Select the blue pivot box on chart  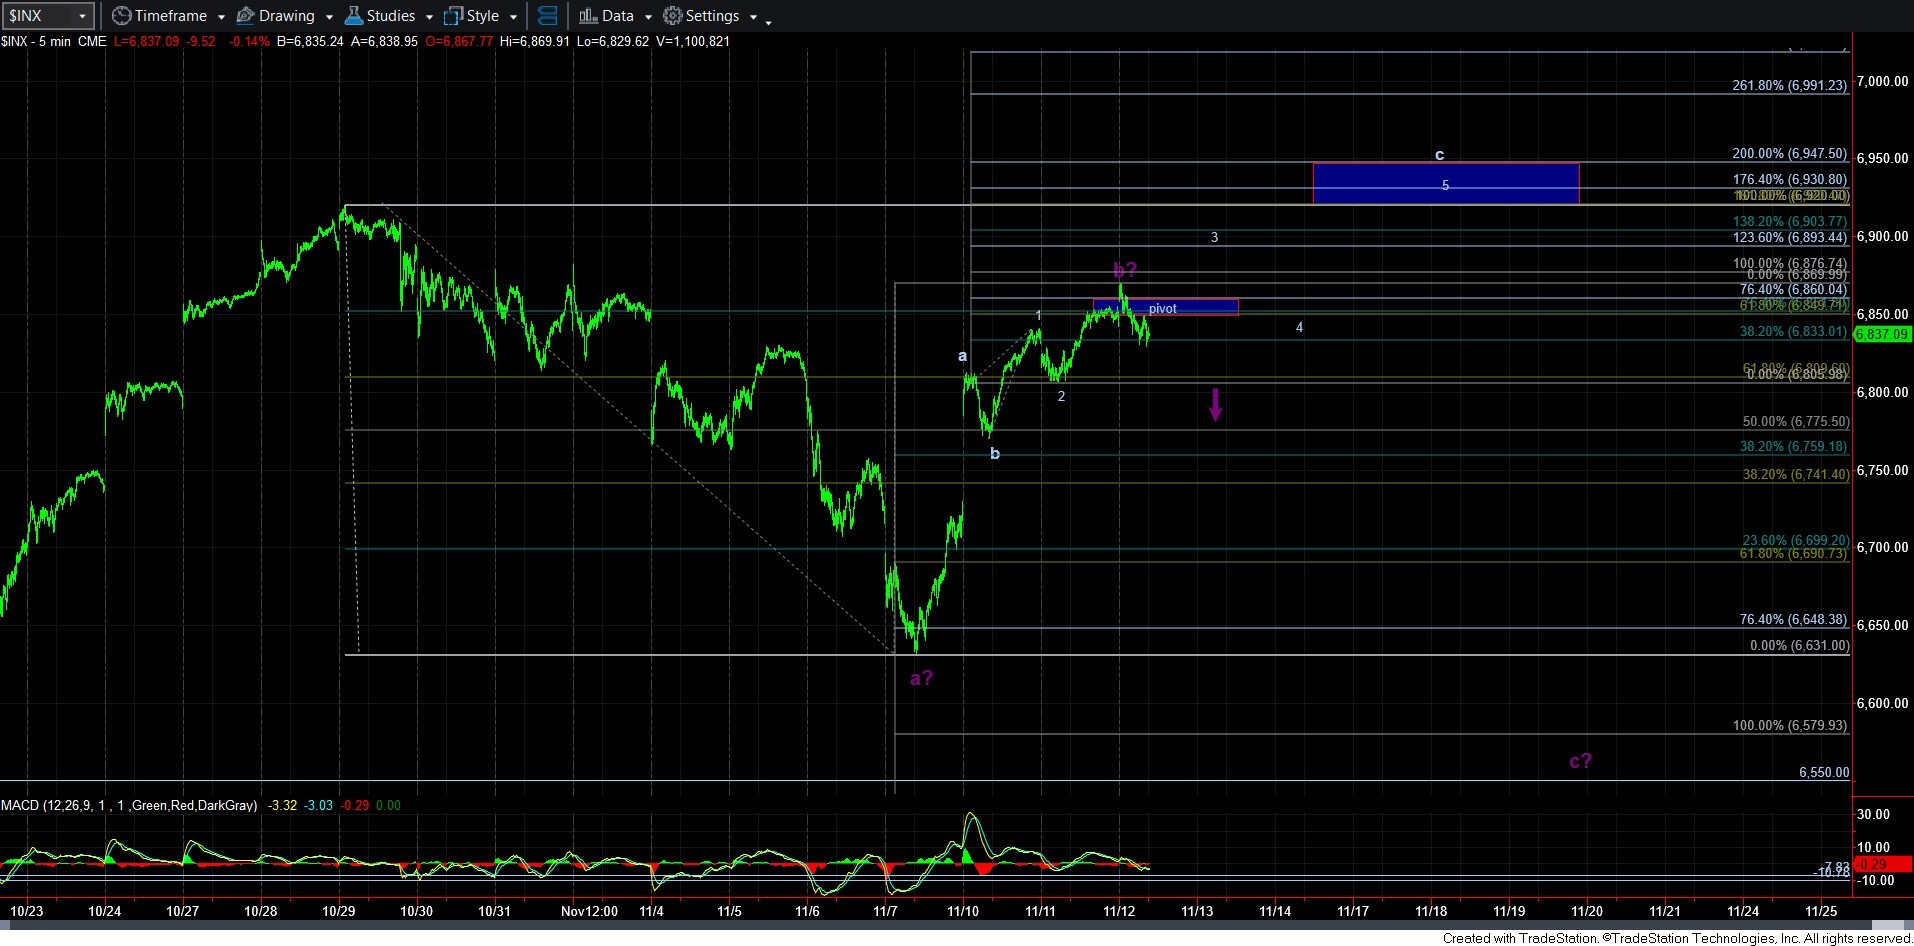coord(1165,308)
